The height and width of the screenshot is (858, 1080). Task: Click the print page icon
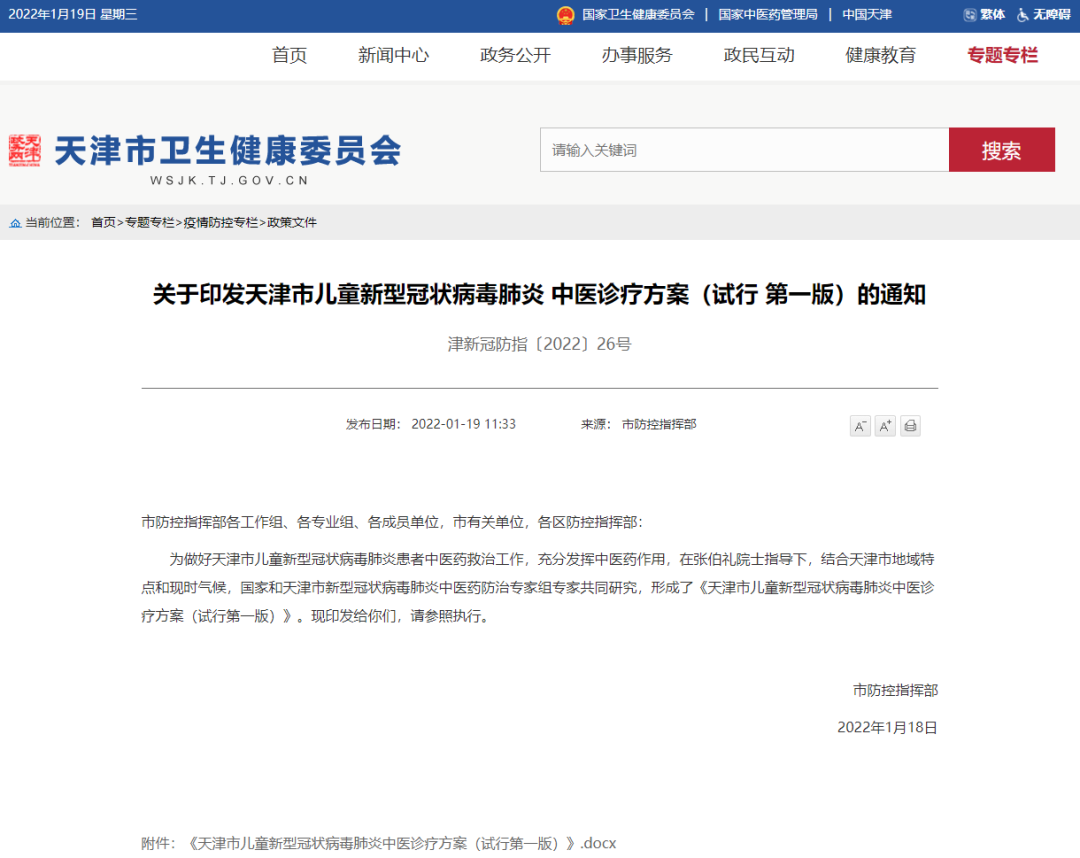coord(910,426)
